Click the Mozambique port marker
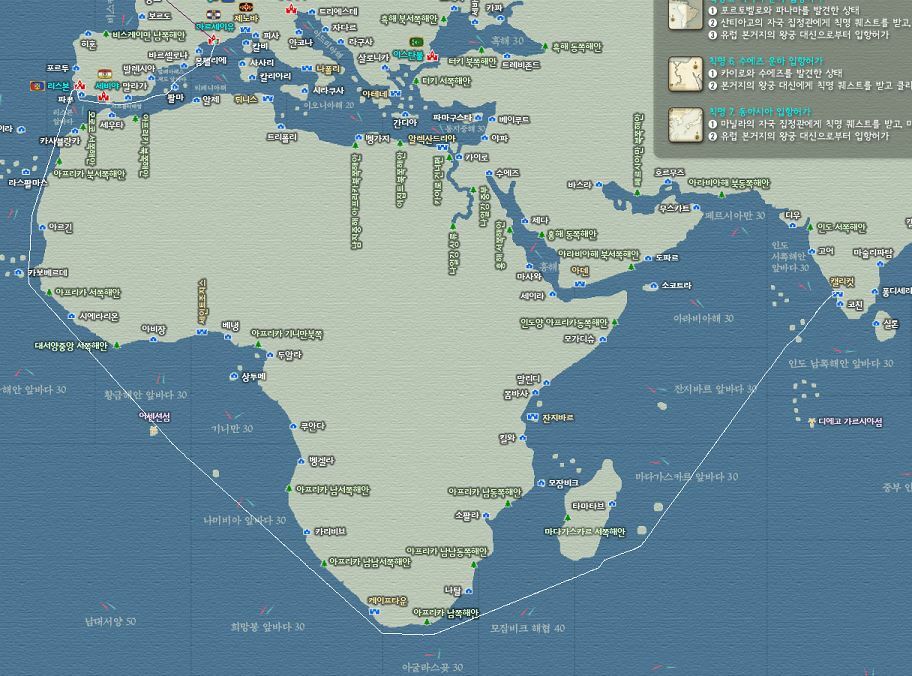The image size is (912, 676). [540, 484]
